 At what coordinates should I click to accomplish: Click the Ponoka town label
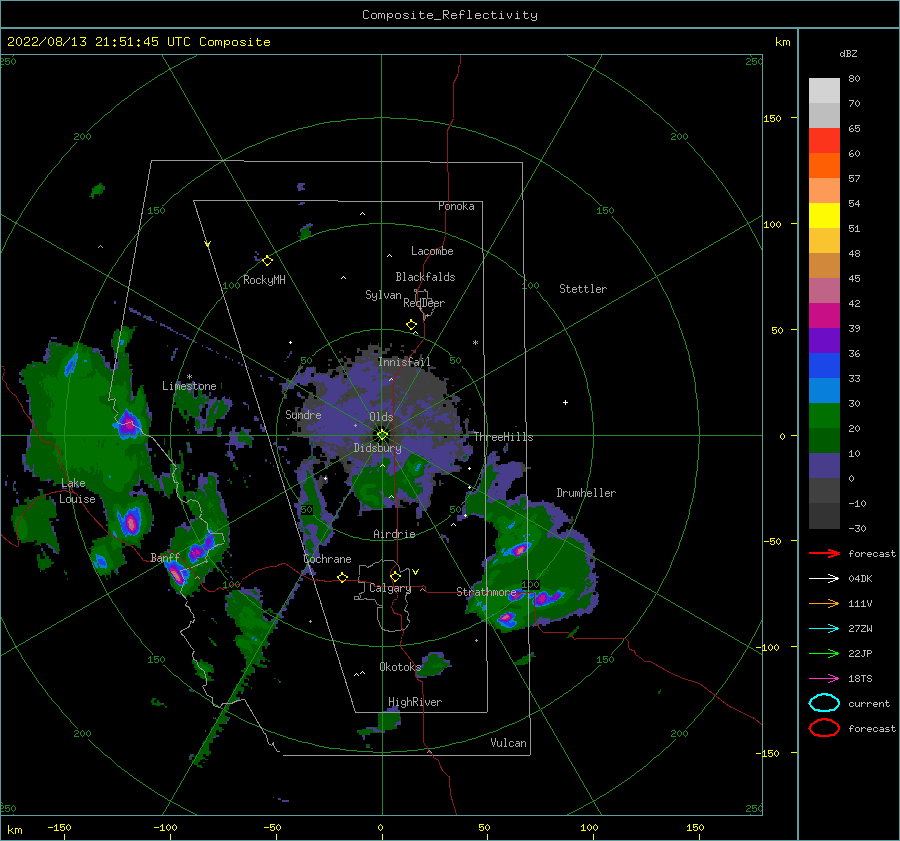456,206
